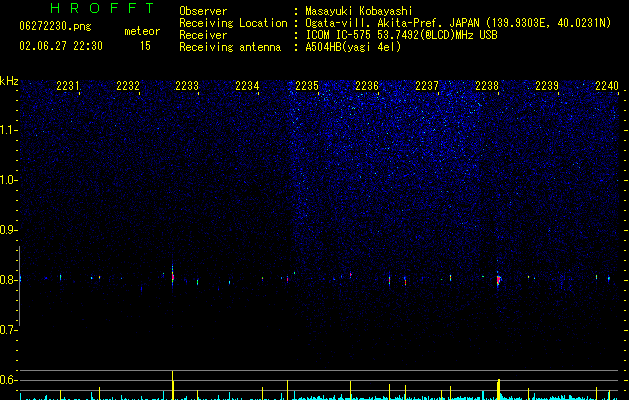Click the 2234 time marker
This screenshot has width=629, height=400.
click(247, 86)
